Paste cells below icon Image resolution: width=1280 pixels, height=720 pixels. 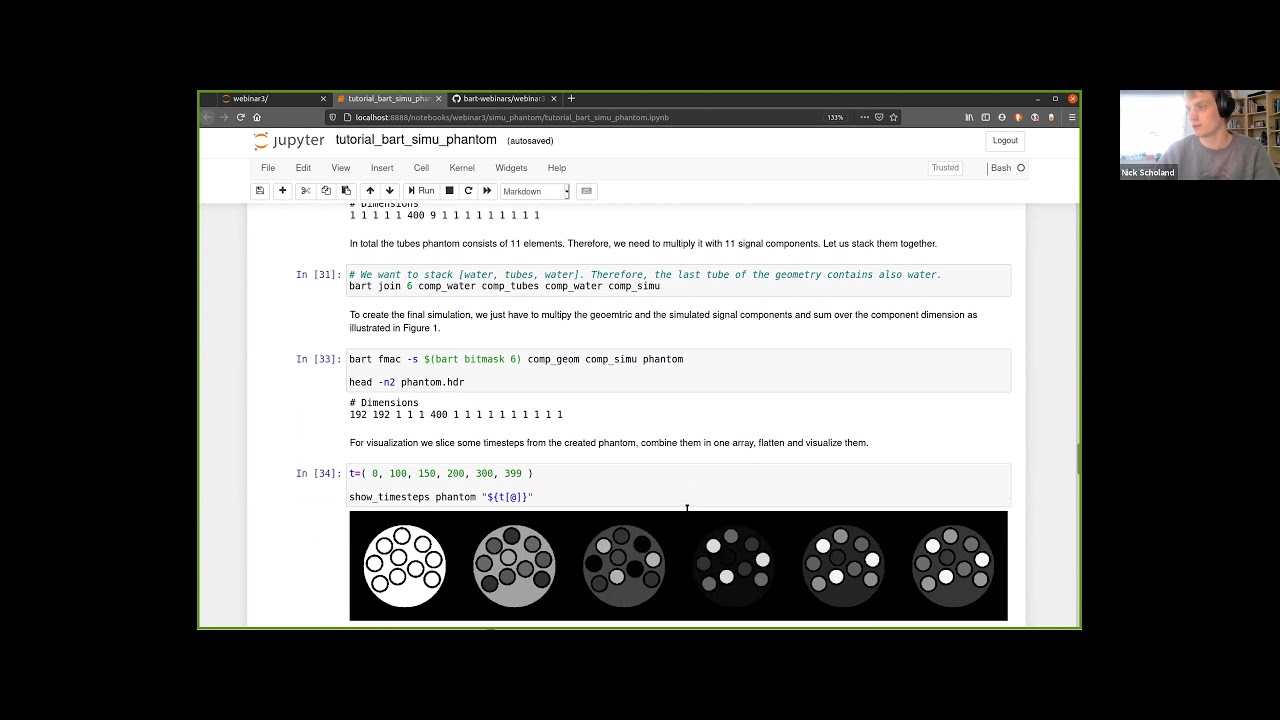(x=346, y=191)
